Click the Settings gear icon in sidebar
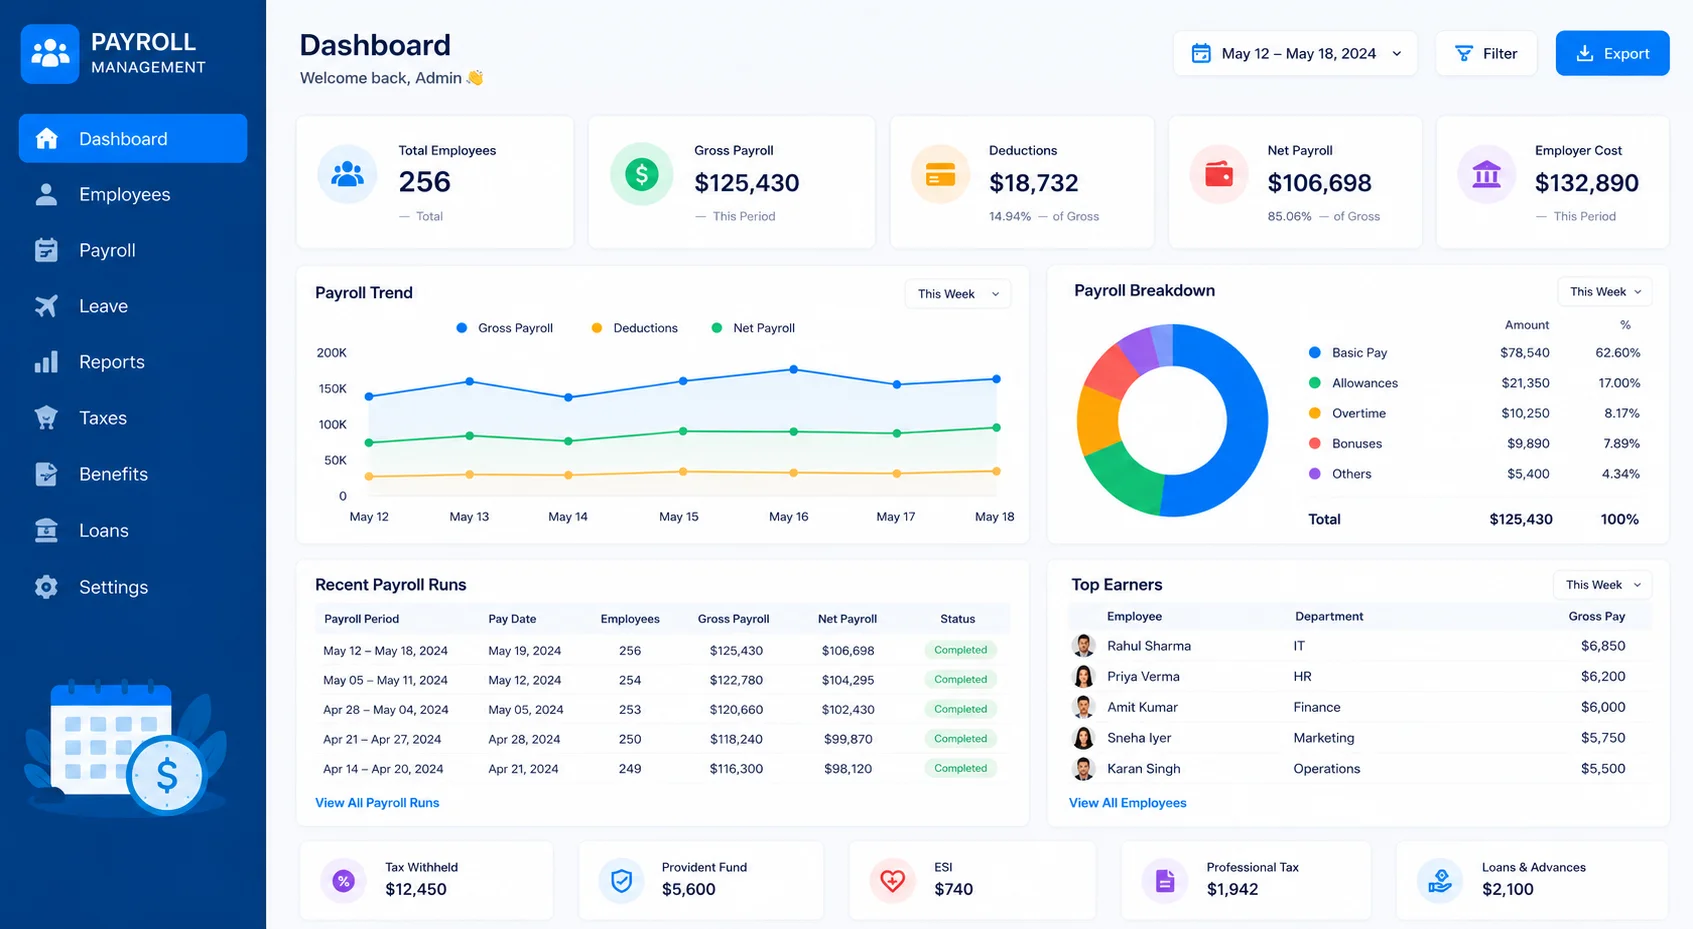 coord(46,587)
